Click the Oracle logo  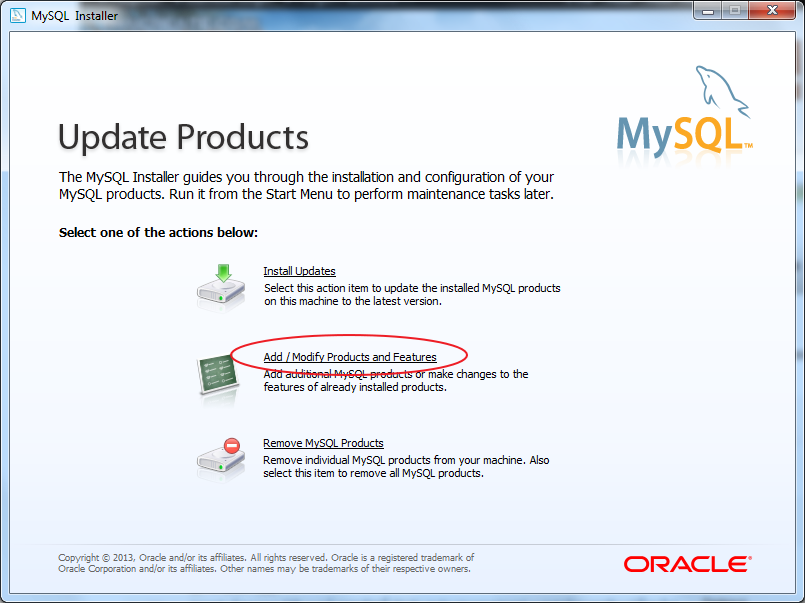[687, 564]
